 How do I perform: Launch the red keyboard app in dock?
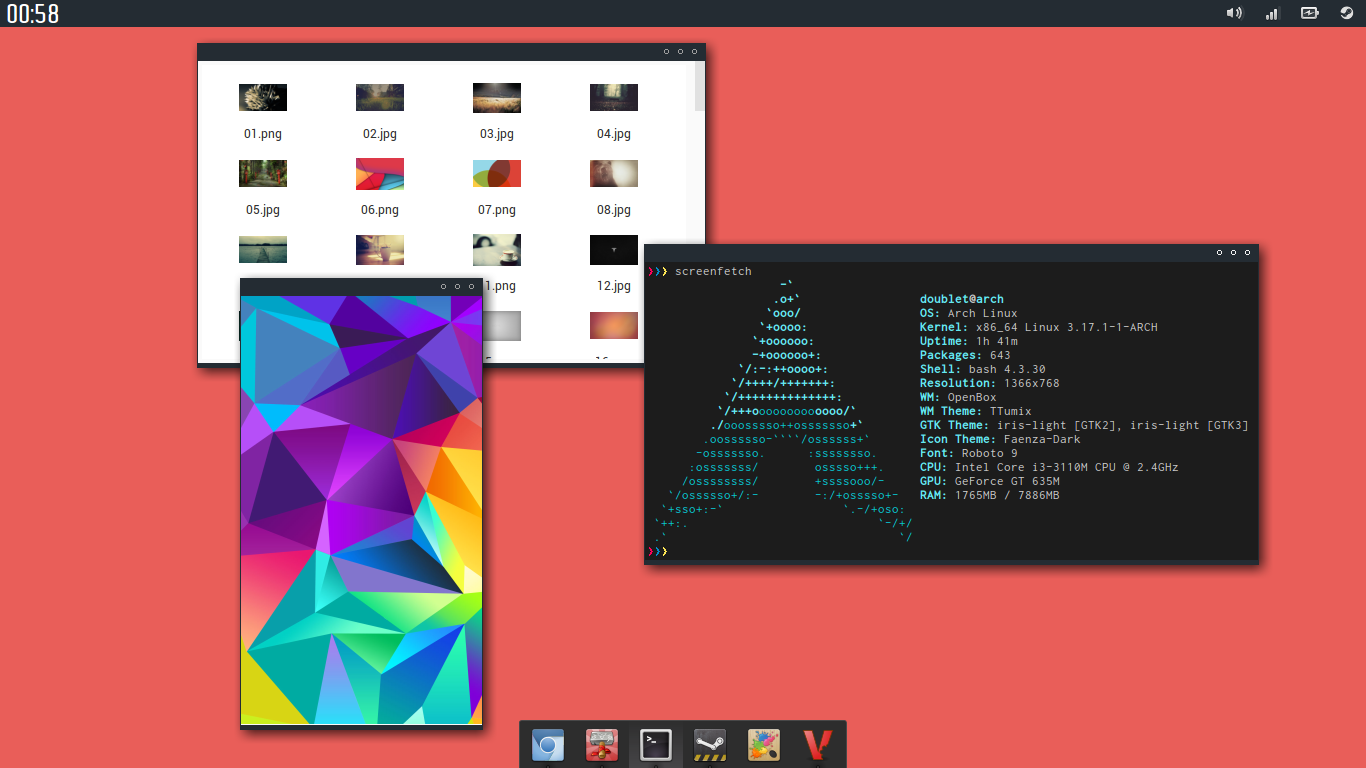[602, 745]
